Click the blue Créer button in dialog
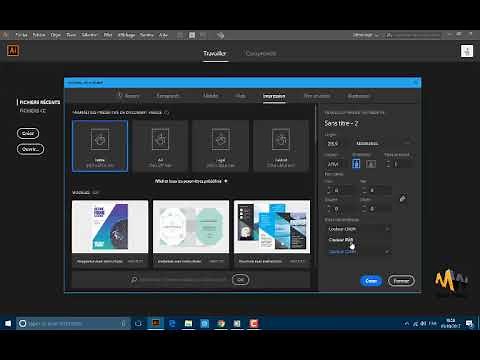This screenshot has height=360, width=480. click(371, 281)
